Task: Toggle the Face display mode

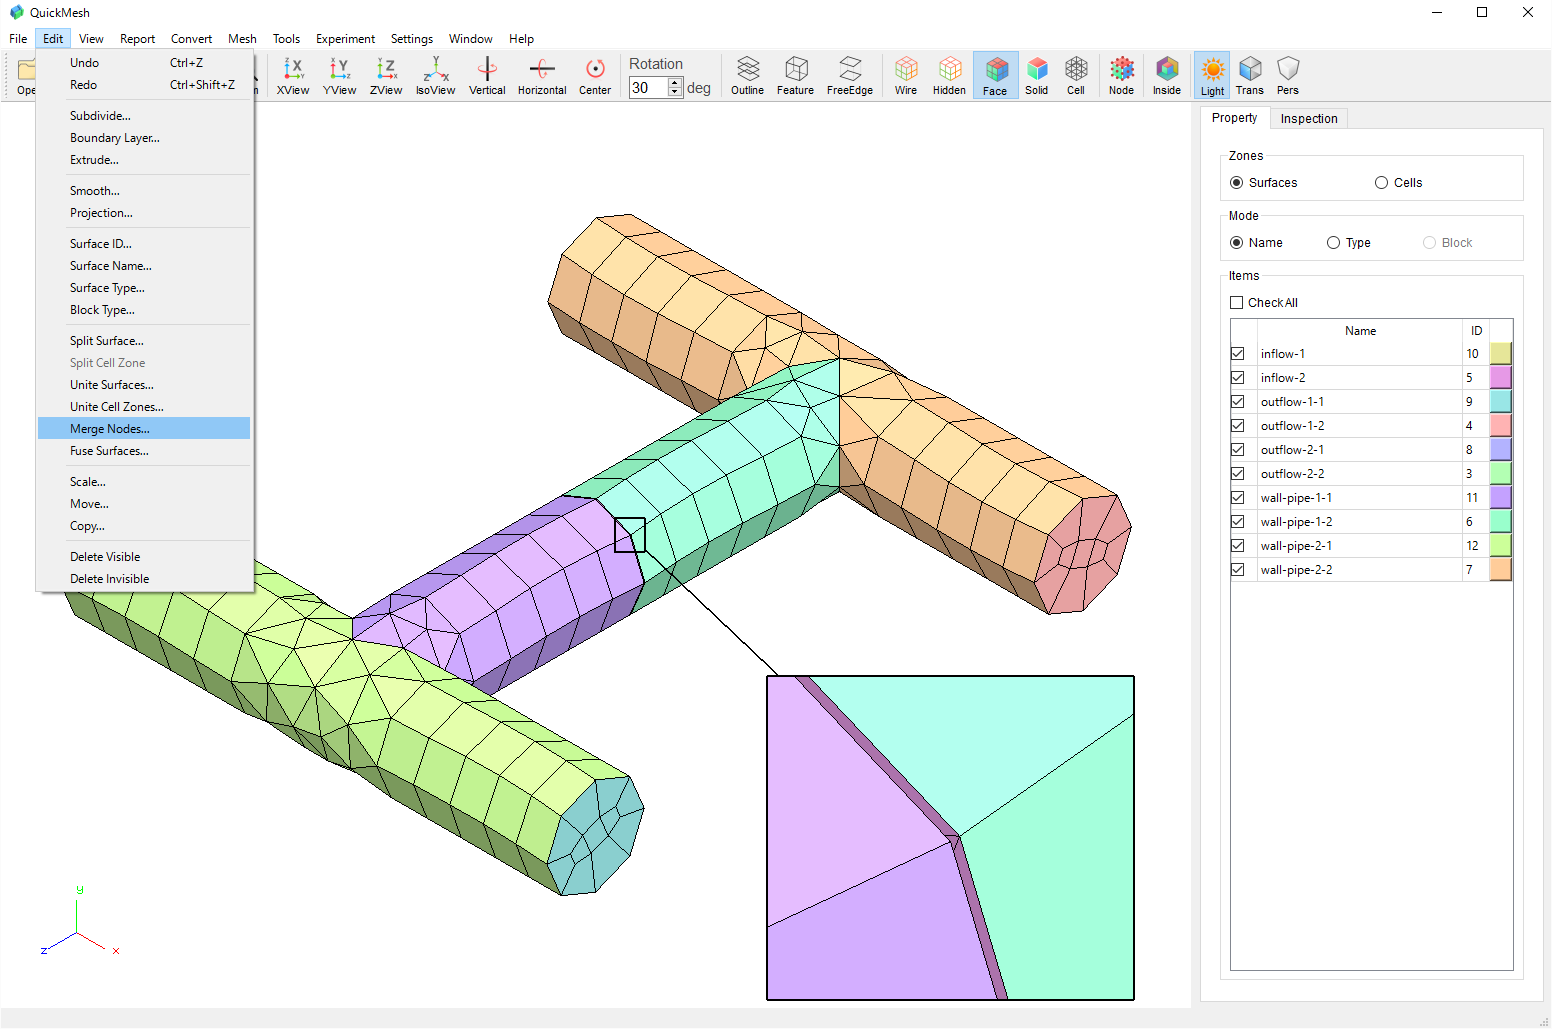Action: click(995, 76)
